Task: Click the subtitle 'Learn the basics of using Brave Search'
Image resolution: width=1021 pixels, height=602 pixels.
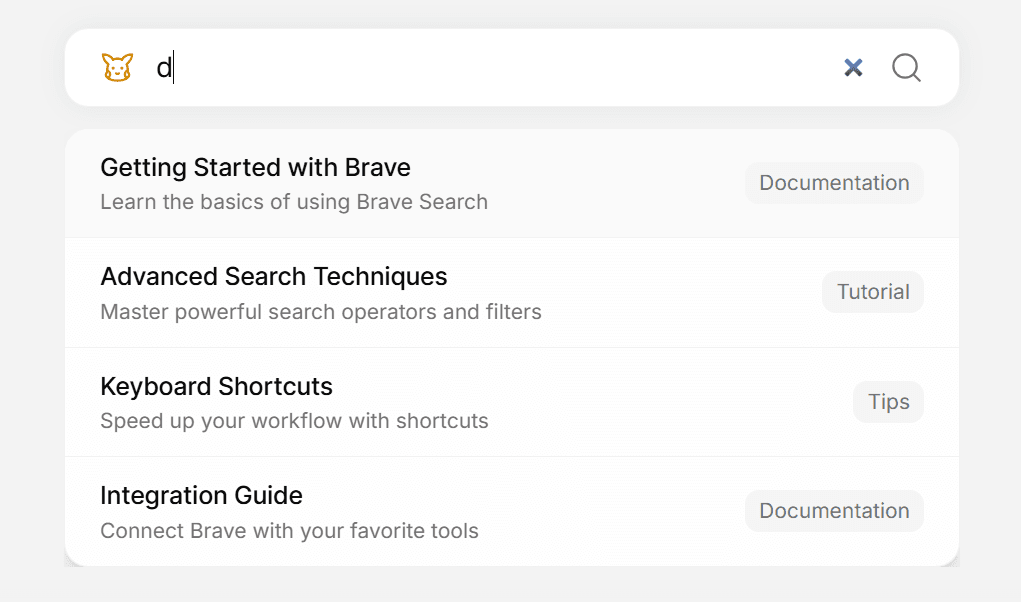Action: point(293,202)
